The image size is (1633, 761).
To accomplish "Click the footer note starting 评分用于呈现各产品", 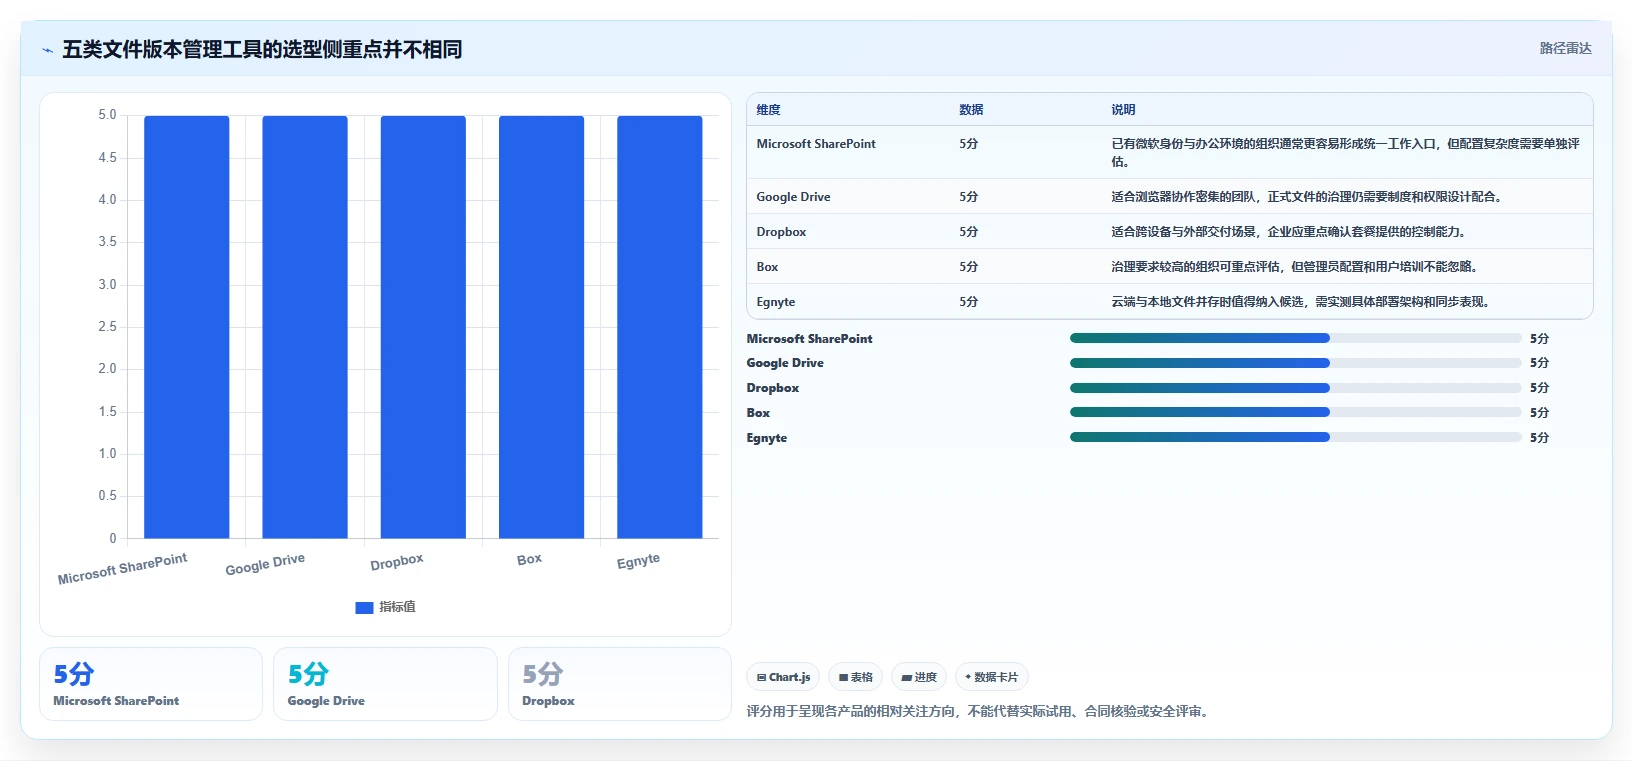I will (979, 712).
